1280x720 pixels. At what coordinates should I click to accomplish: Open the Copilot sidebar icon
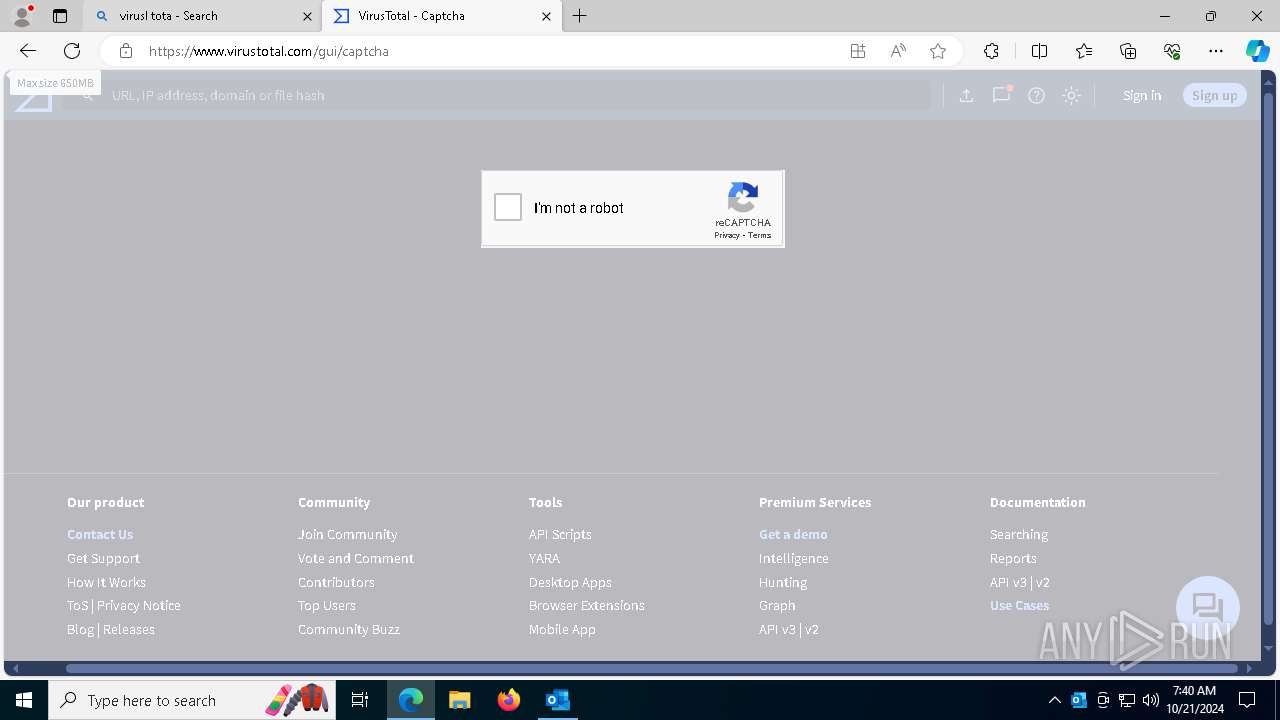[1257, 51]
